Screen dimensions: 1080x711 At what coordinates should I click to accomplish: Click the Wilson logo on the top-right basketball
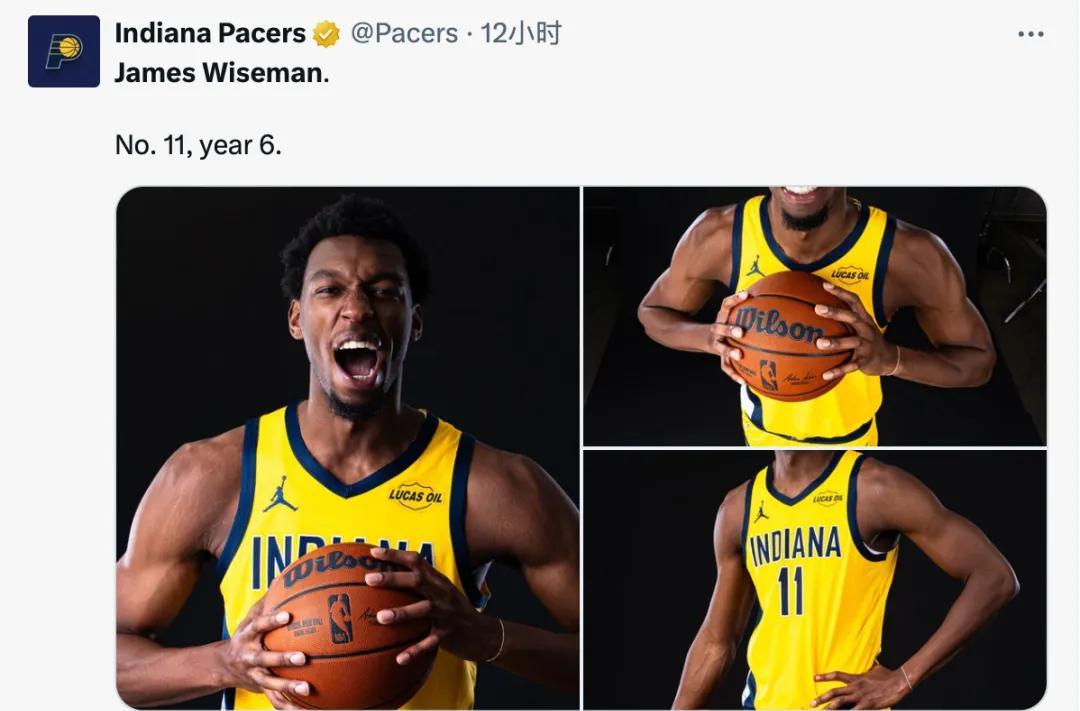(779, 325)
